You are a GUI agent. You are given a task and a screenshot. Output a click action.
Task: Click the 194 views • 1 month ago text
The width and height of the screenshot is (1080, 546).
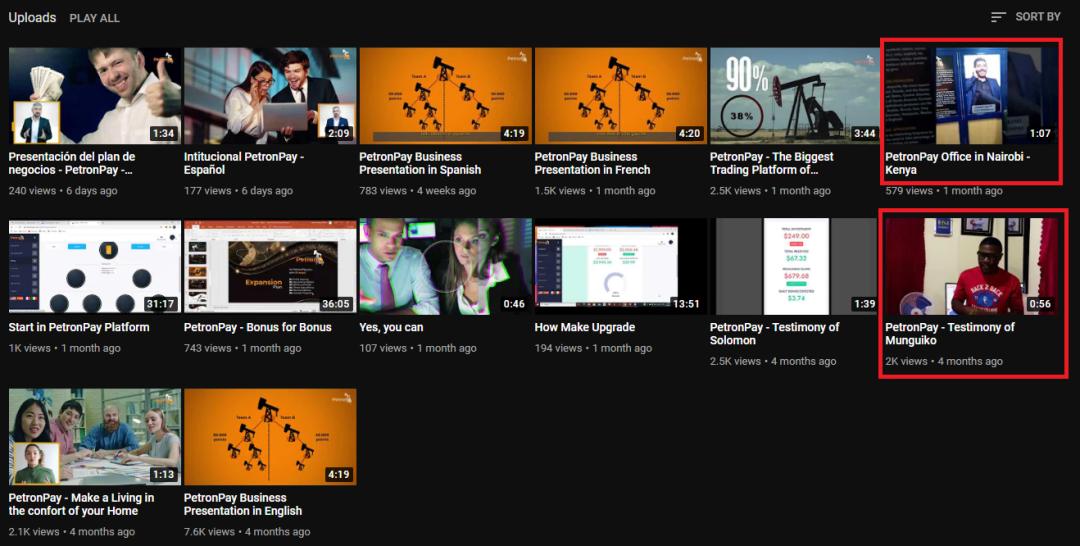pyautogui.click(x=593, y=348)
